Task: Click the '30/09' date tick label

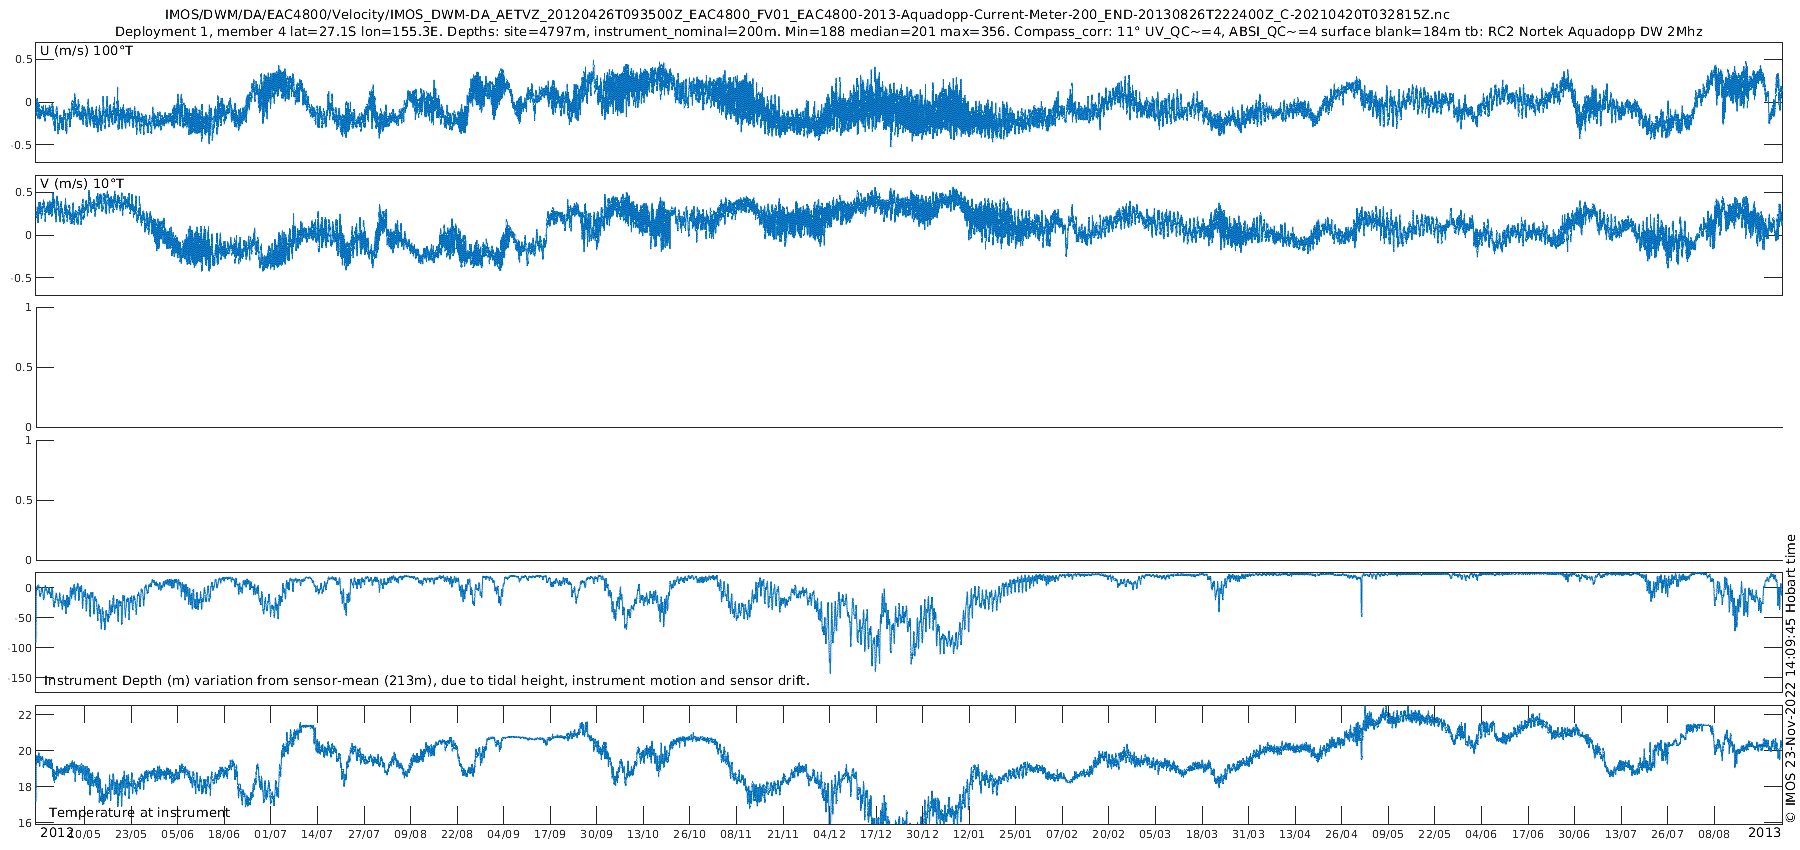Action: tap(597, 834)
